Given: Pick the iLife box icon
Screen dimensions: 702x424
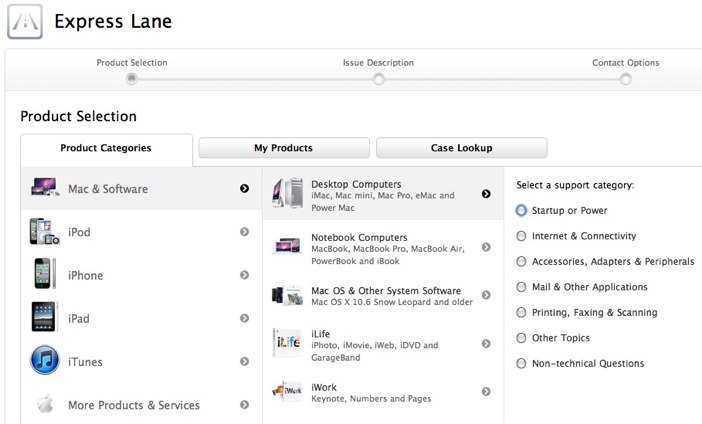Looking at the screenshot, I should pyautogui.click(x=287, y=343).
